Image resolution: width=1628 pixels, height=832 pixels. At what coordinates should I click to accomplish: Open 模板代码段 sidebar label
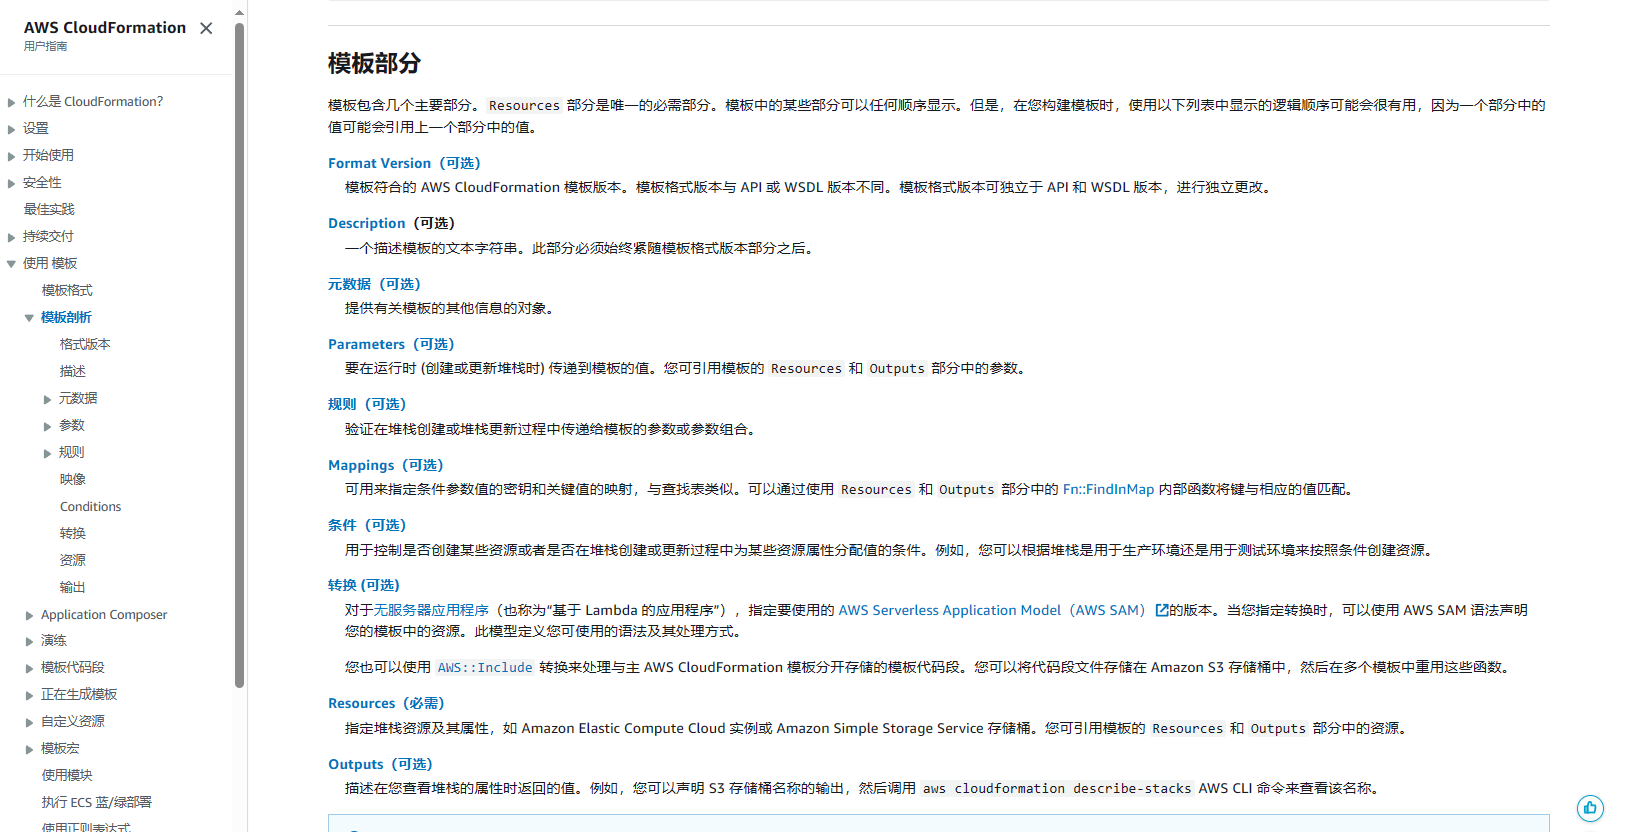[x=72, y=667]
